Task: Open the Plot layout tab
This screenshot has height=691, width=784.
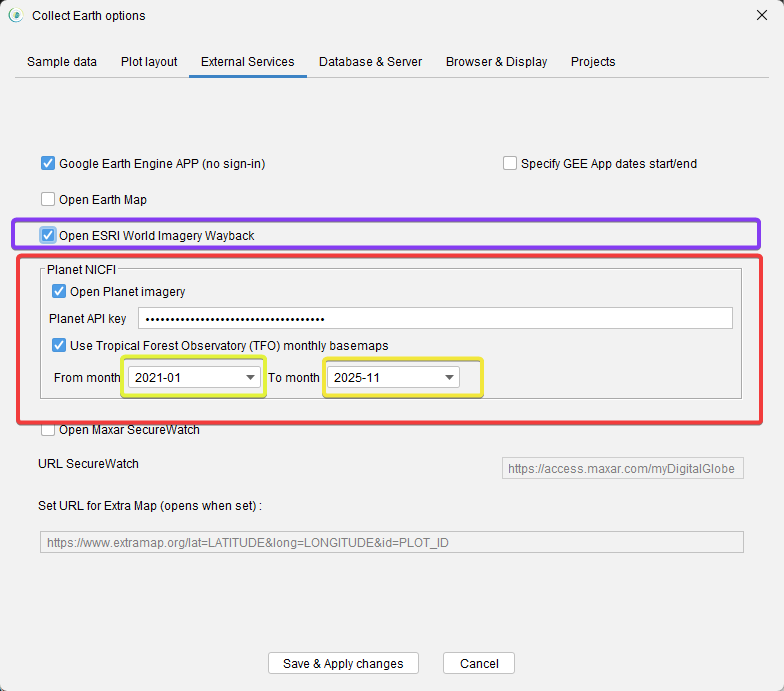Action: pos(149,62)
